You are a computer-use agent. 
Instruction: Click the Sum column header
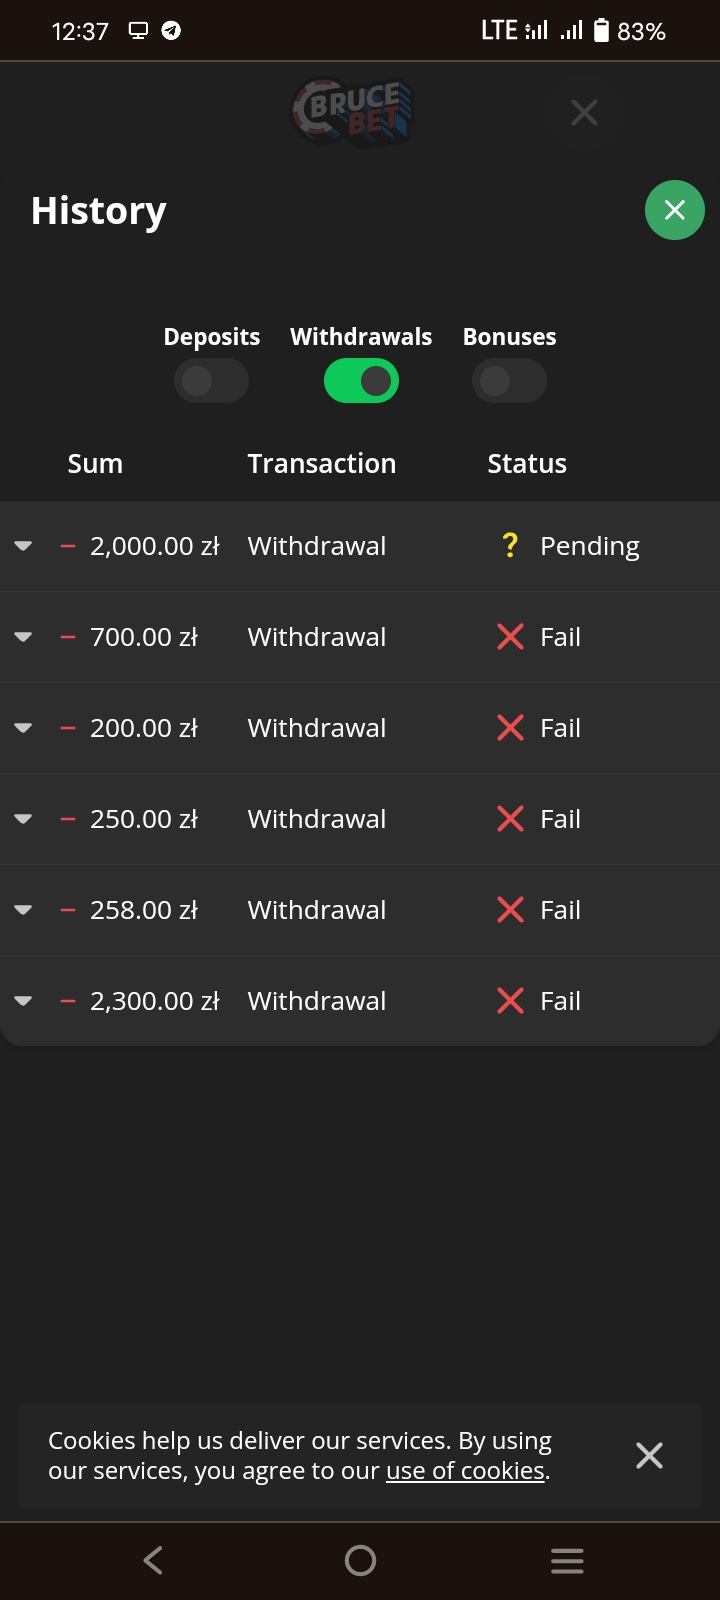(95, 463)
